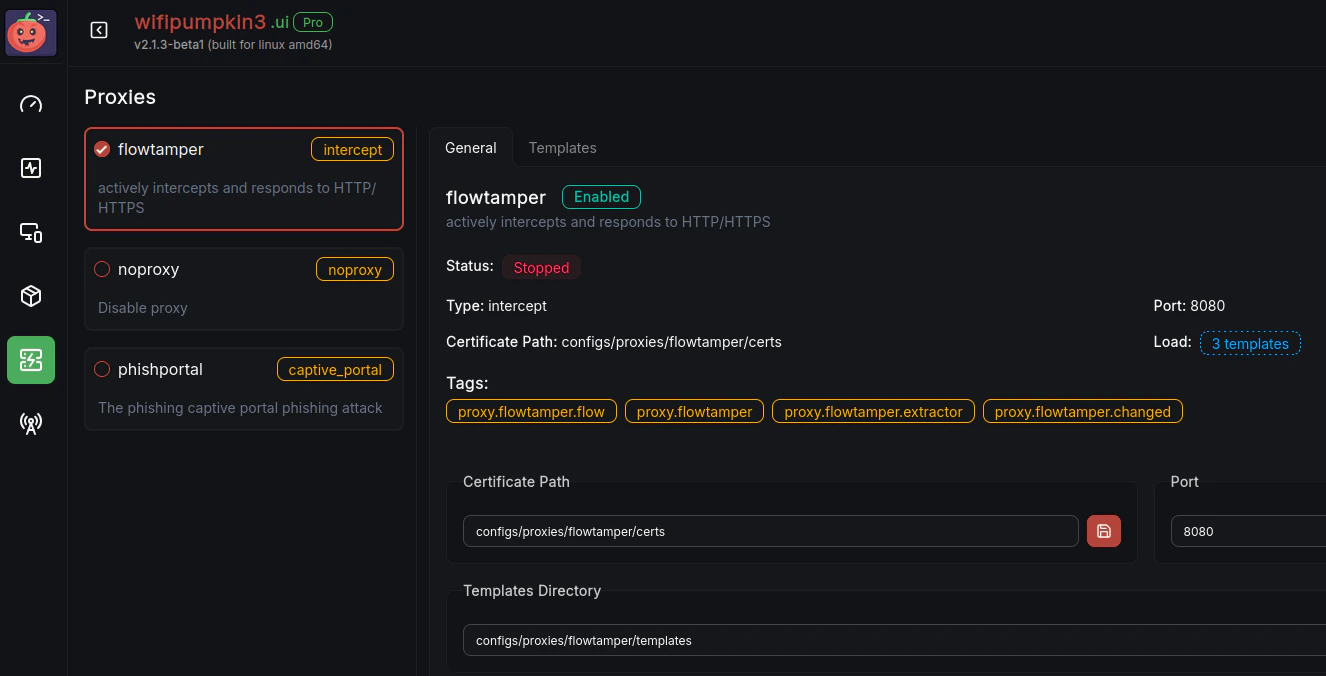Click the proxy.flowtamper.extractor tag
This screenshot has width=1326, height=676.
pyautogui.click(x=873, y=411)
